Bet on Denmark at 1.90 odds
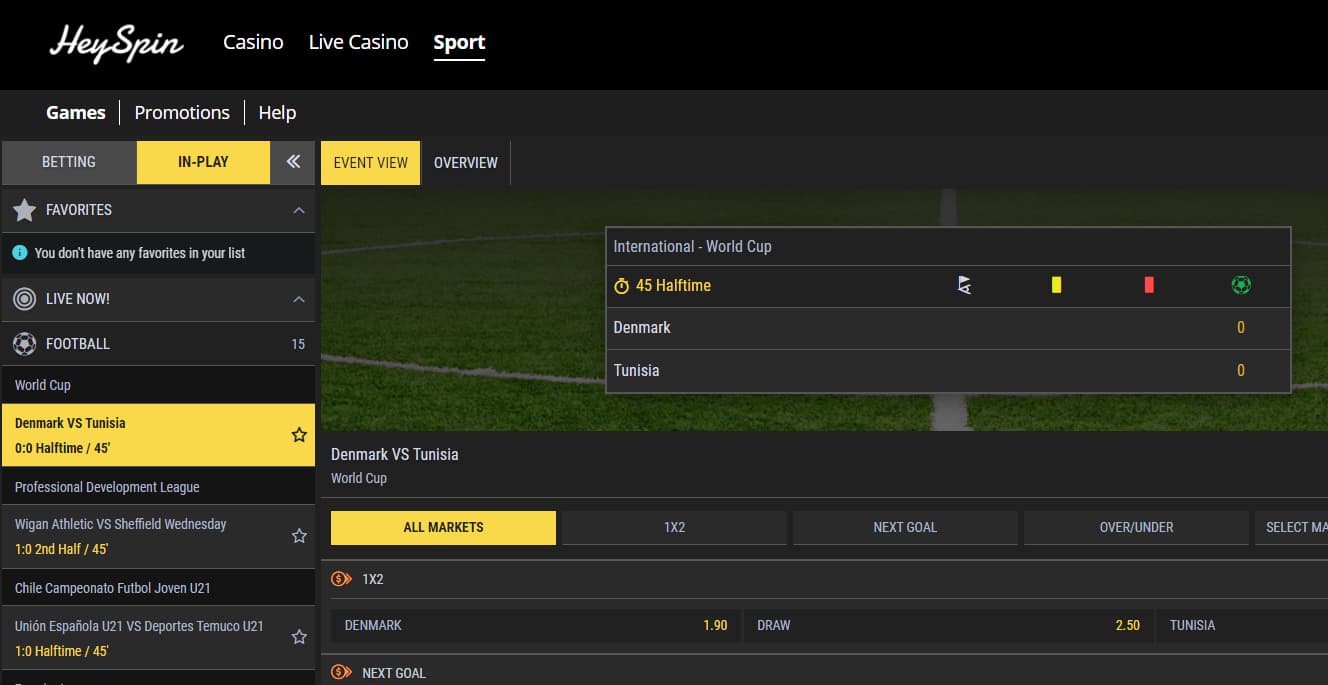Image resolution: width=1328 pixels, height=685 pixels. (x=536, y=626)
